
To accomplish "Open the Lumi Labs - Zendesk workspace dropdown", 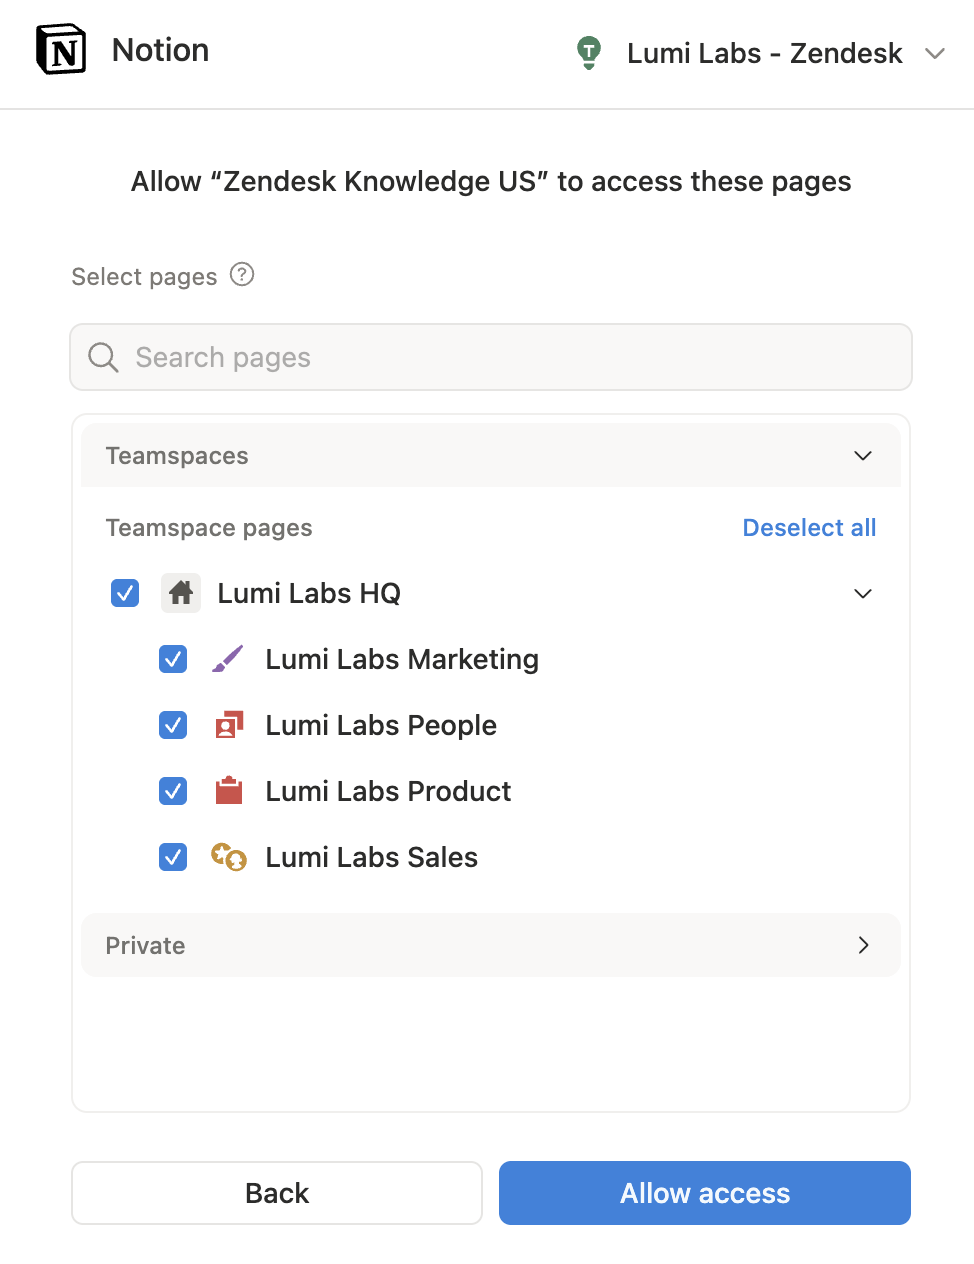I will click(935, 53).
